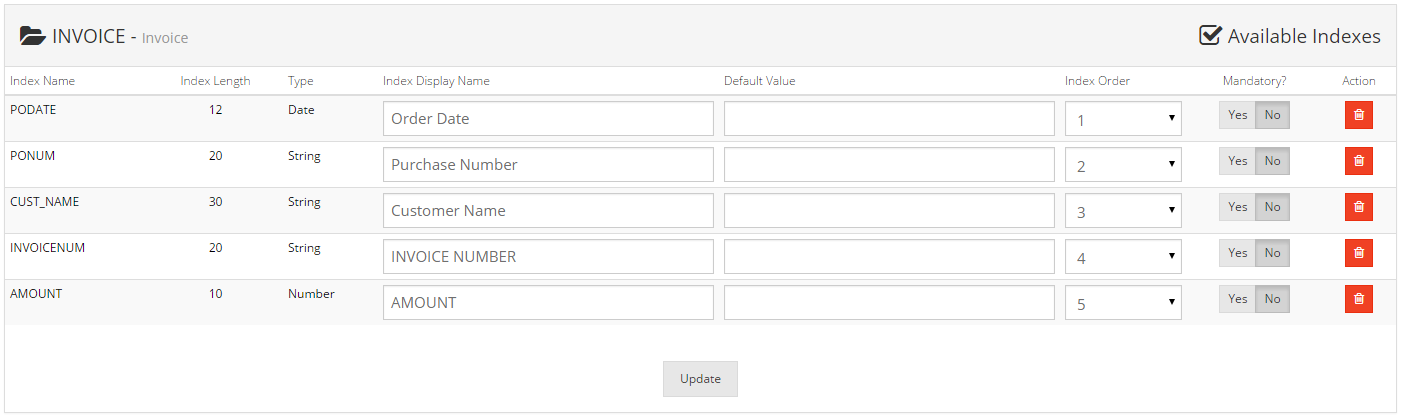This screenshot has height=418, width=1402.
Task: Focus the INVOICE NUMBER display name field
Action: [x=548, y=256]
